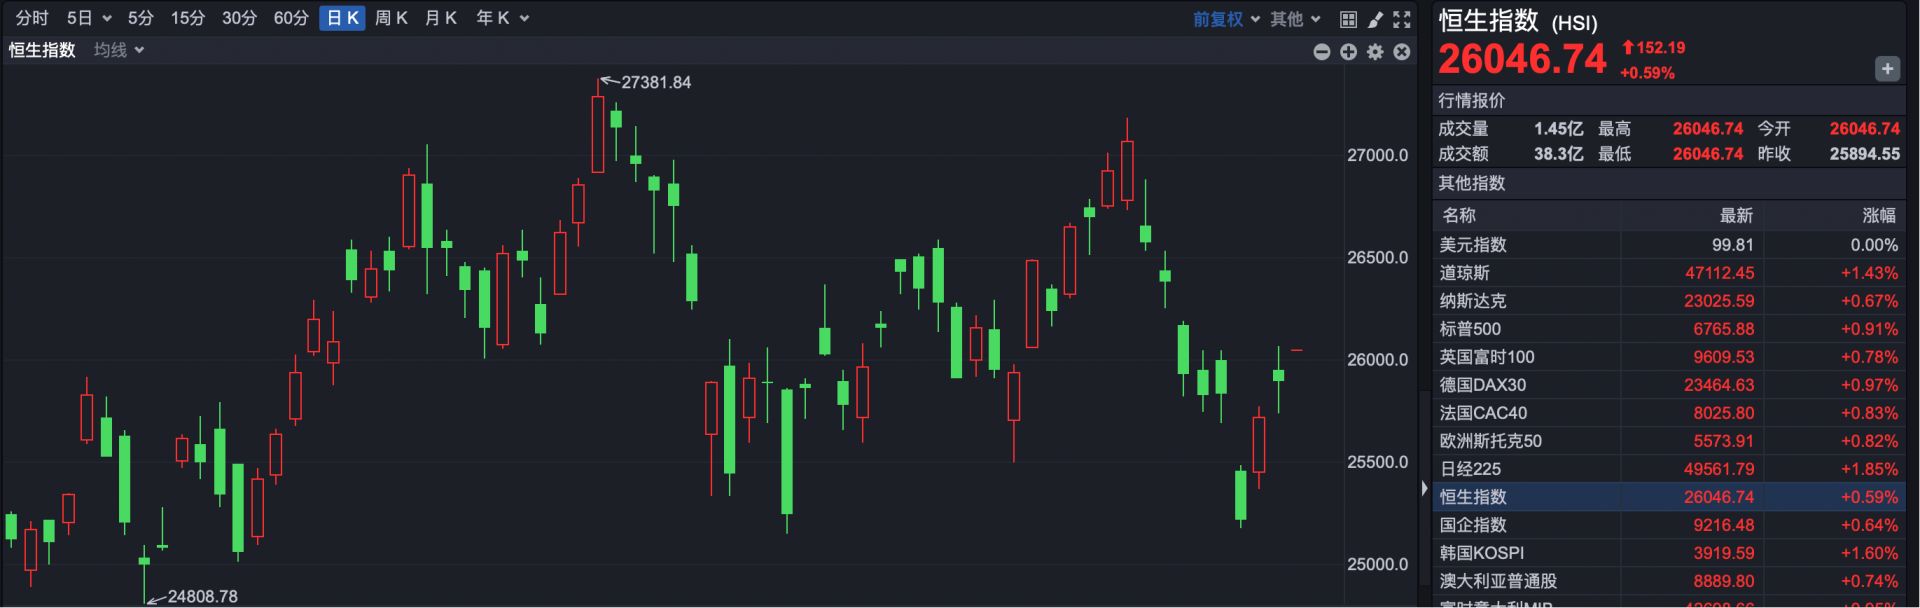Select the drawing brush tool
The width and height of the screenshot is (1920, 608).
click(x=1375, y=19)
